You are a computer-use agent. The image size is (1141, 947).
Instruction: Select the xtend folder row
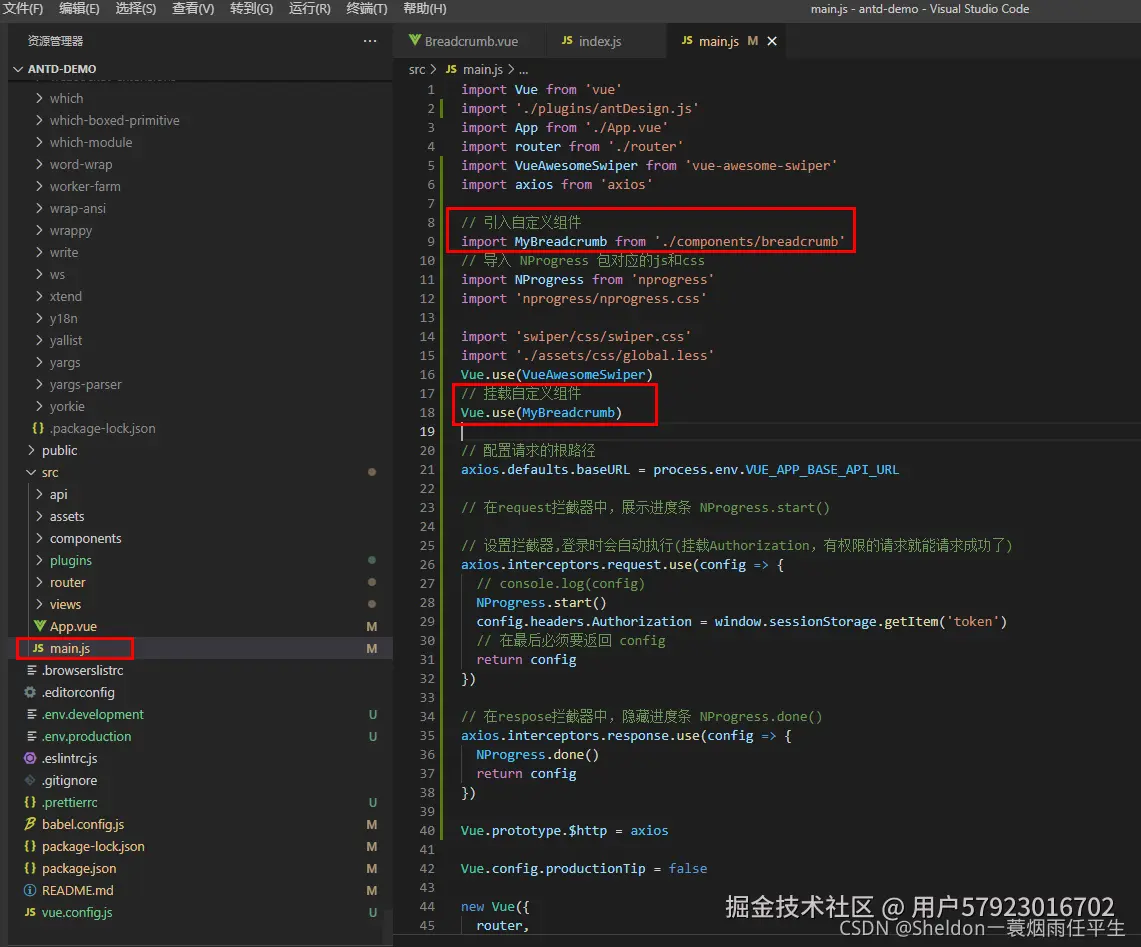click(x=200, y=296)
